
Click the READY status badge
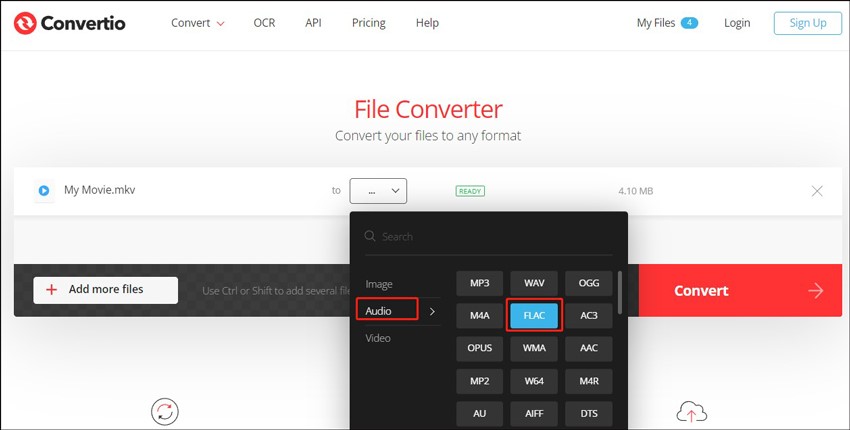tap(470, 191)
